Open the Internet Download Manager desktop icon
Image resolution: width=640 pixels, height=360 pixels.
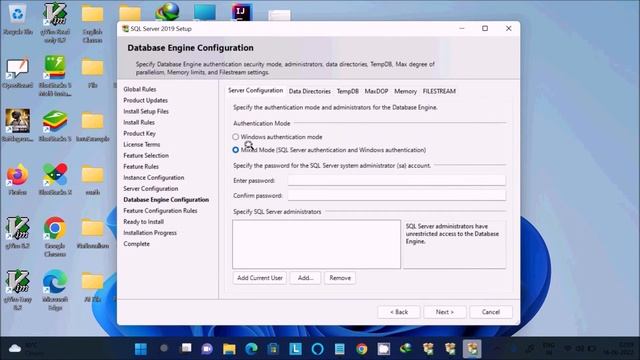click(167, 11)
